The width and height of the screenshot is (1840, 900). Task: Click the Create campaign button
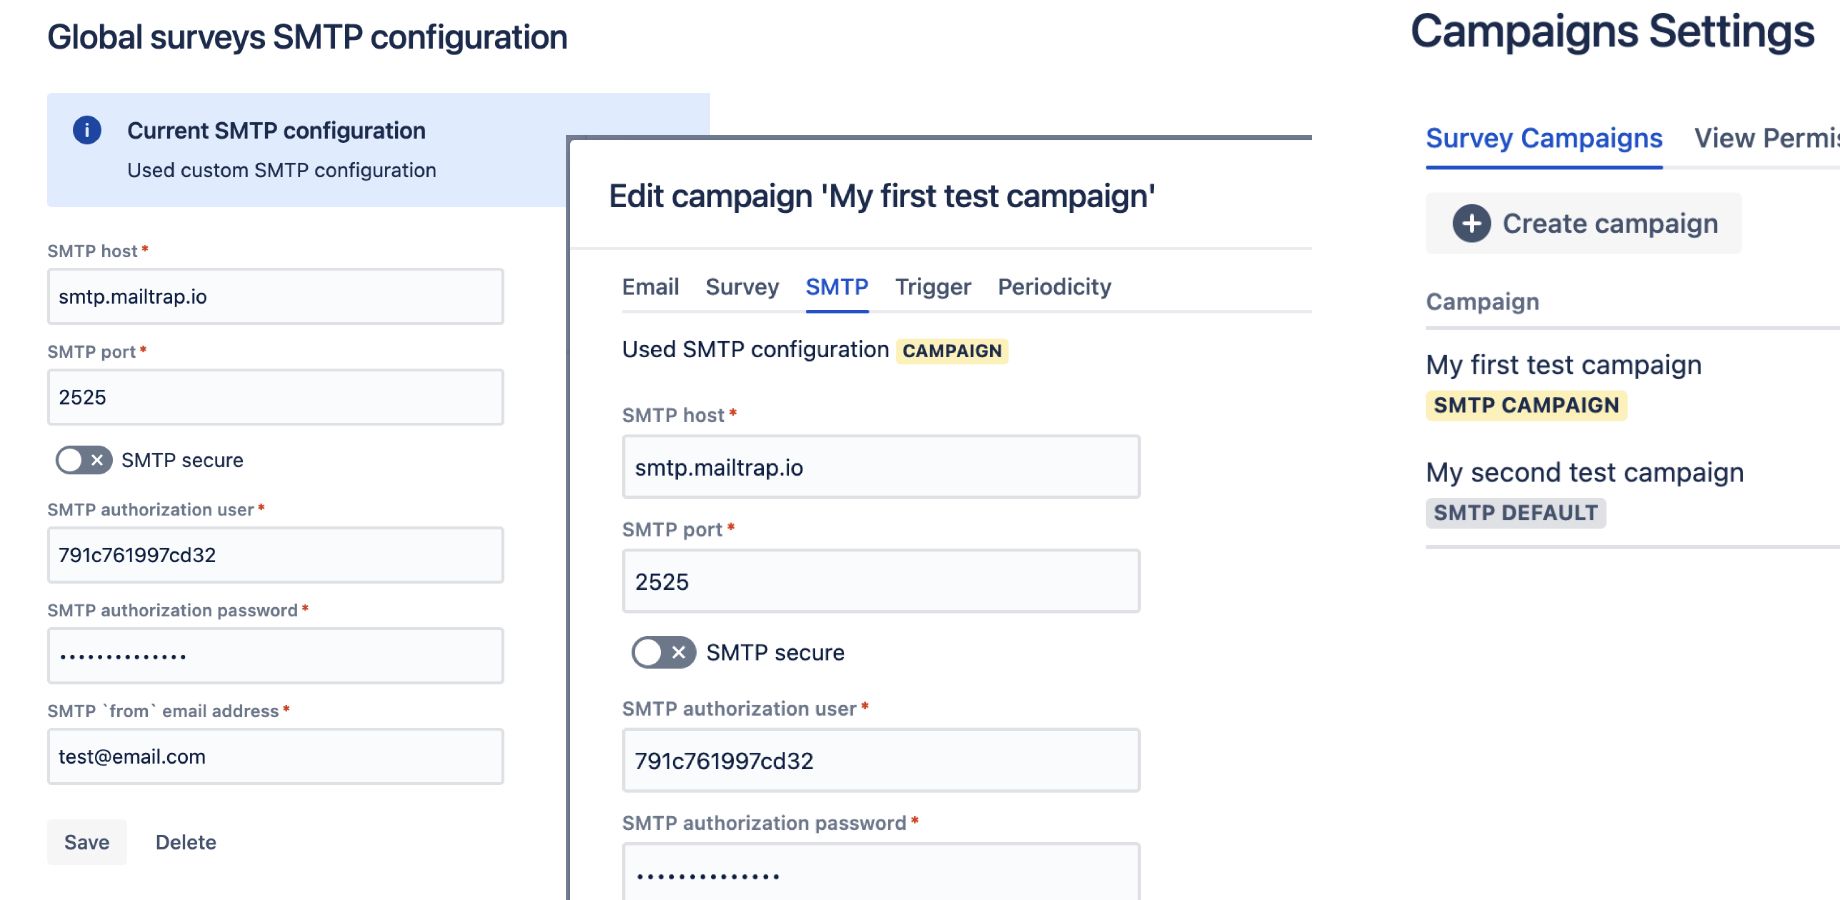pyautogui.click(x=1584, y=223)
